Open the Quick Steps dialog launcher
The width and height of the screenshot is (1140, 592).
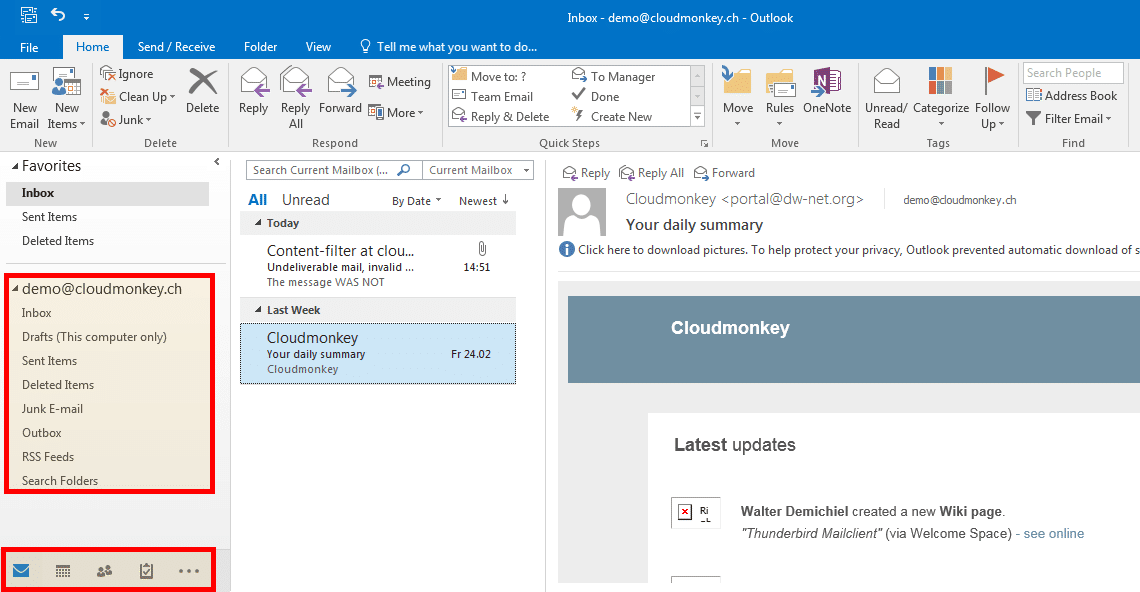click(x=704, y=143)
